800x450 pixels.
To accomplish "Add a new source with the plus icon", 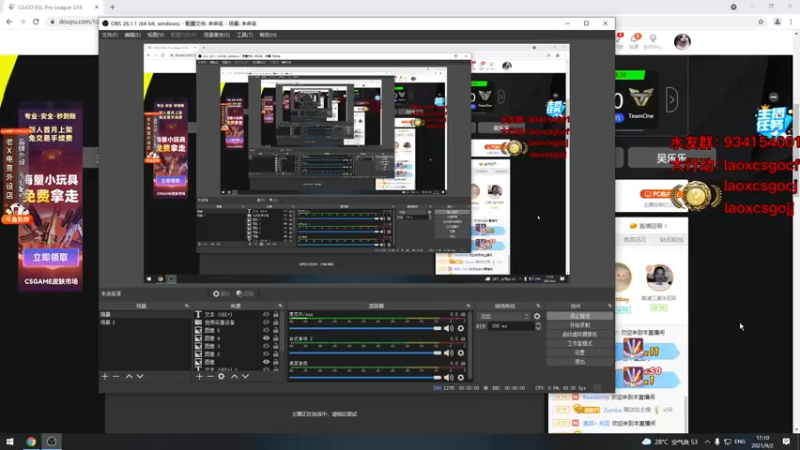I will 199,377.
